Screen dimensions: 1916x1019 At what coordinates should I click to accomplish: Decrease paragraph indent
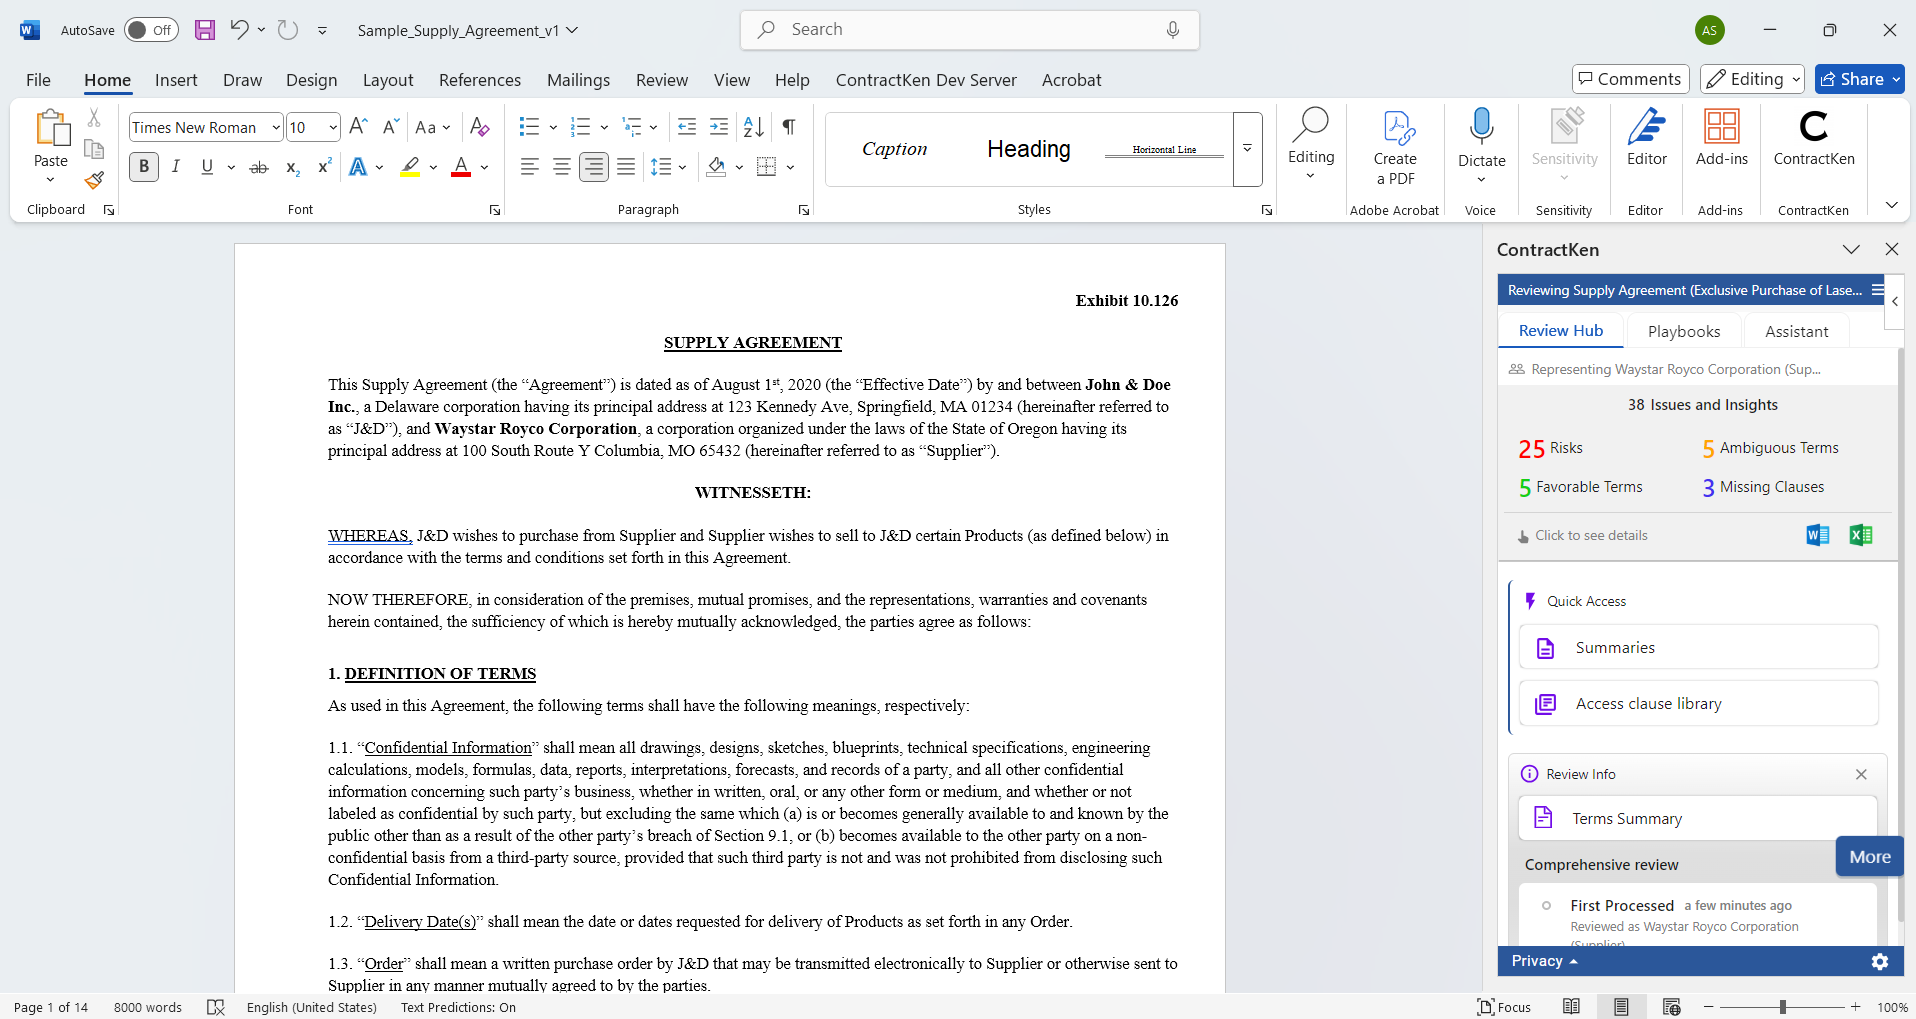coord(687,127)
